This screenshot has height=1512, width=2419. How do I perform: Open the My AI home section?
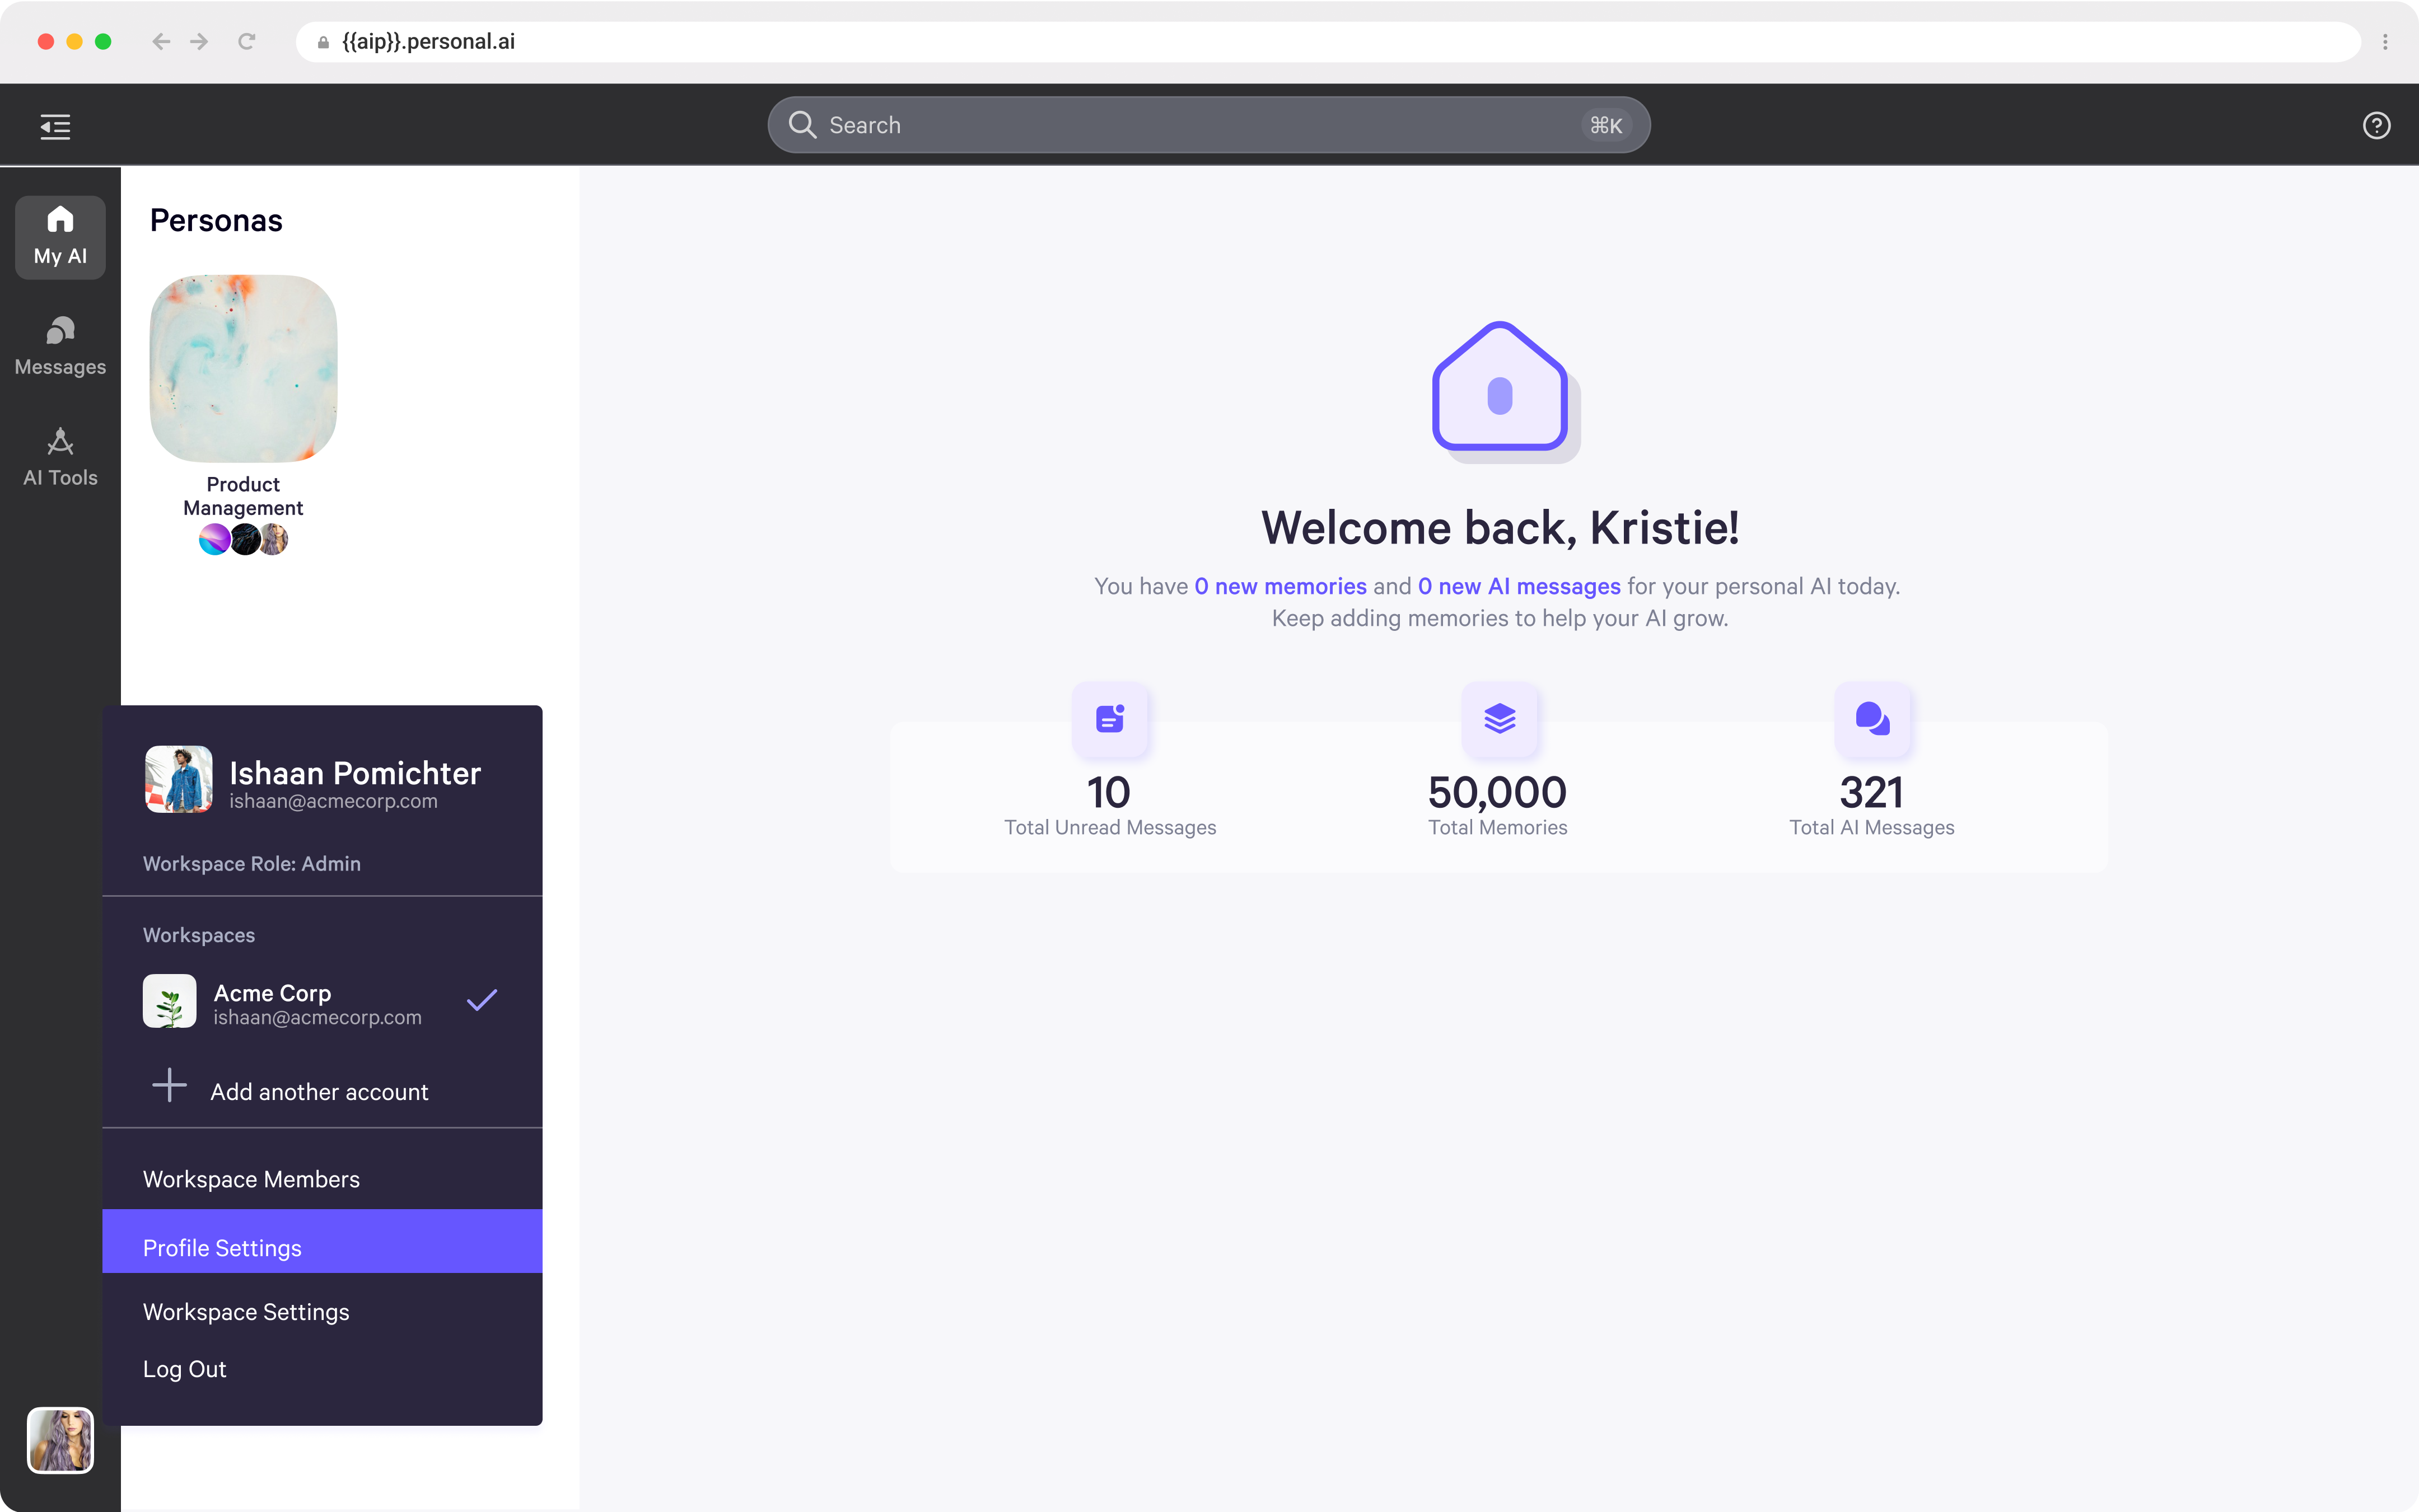coord(60,236)
